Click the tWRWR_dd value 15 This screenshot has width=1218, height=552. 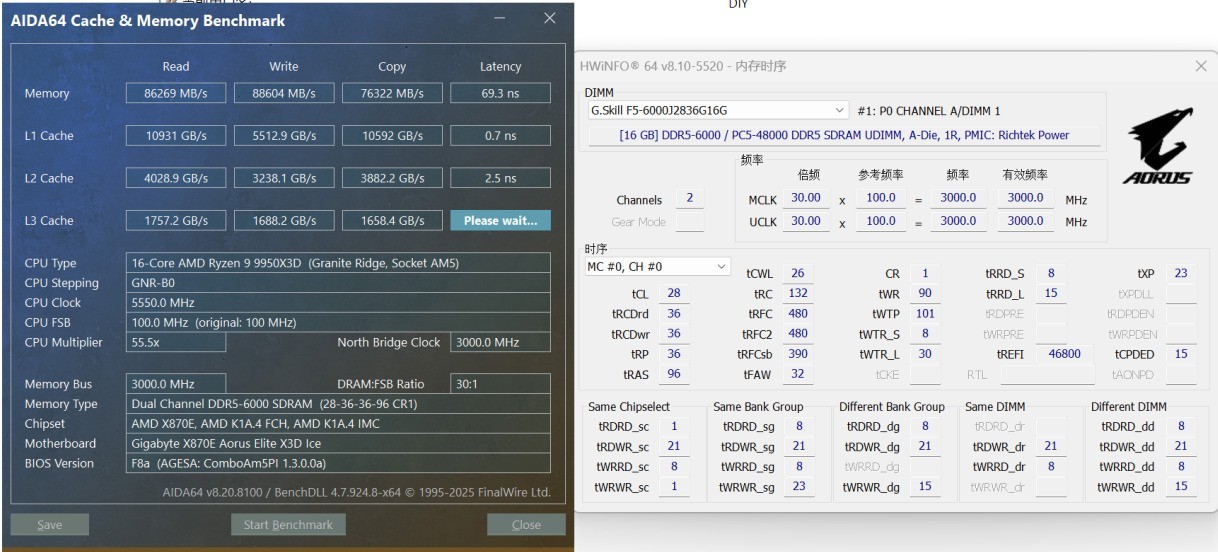(1181, 487)
